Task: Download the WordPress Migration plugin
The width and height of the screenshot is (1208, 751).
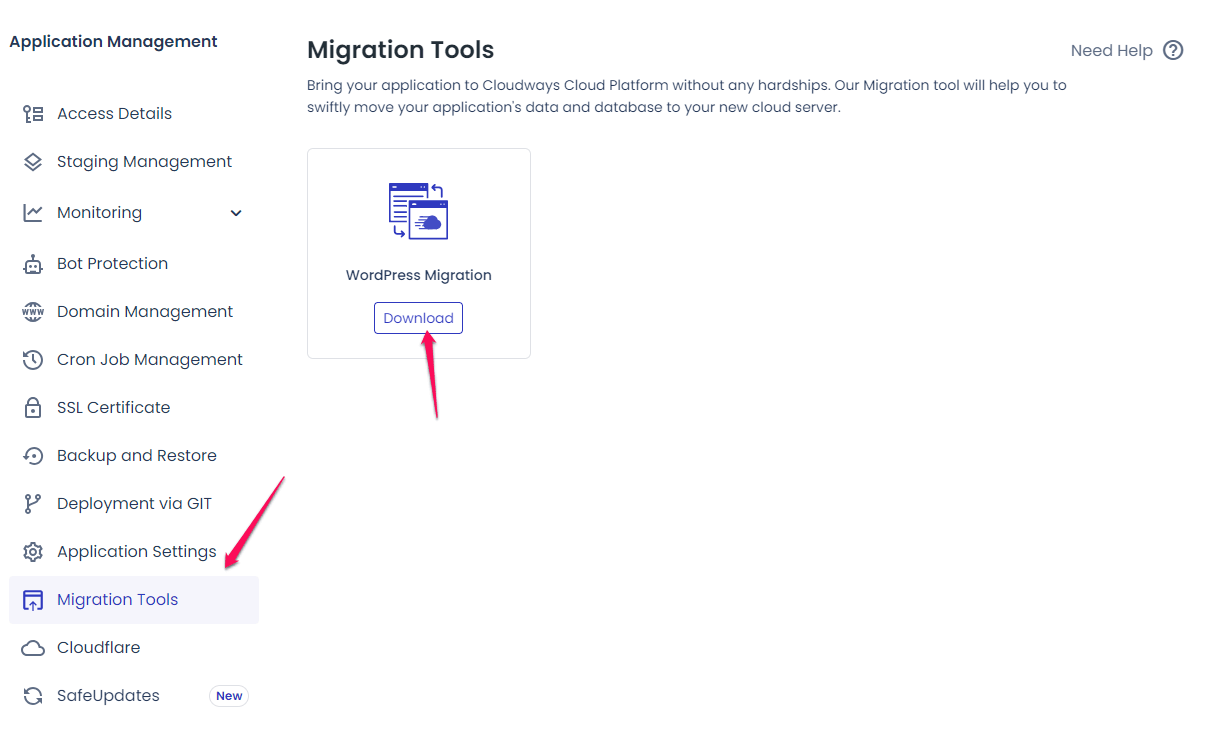Action: [418, 318]
